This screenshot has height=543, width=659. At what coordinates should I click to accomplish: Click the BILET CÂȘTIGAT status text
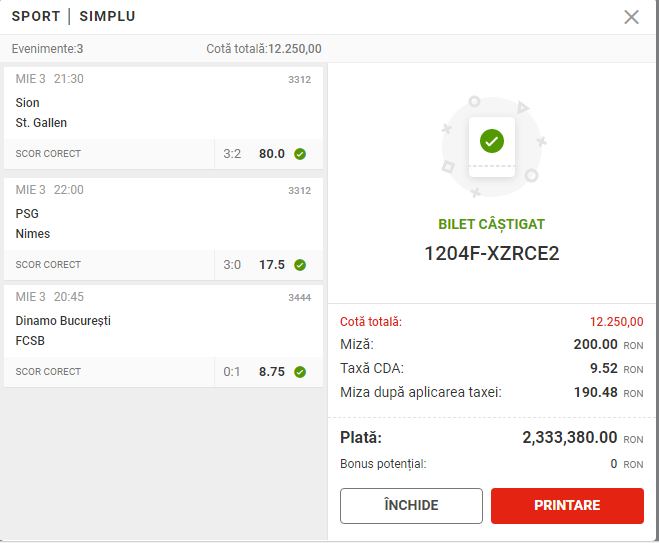coord(491,224)
